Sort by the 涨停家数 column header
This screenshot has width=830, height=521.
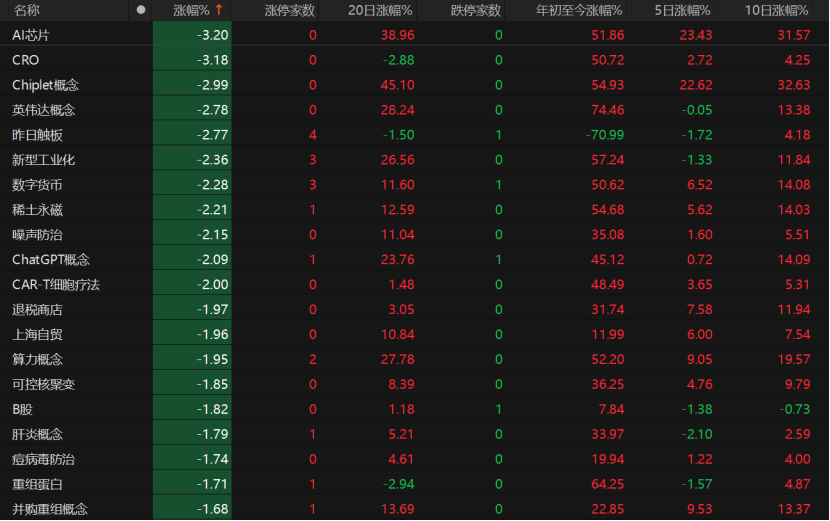[x=290, y=10]
